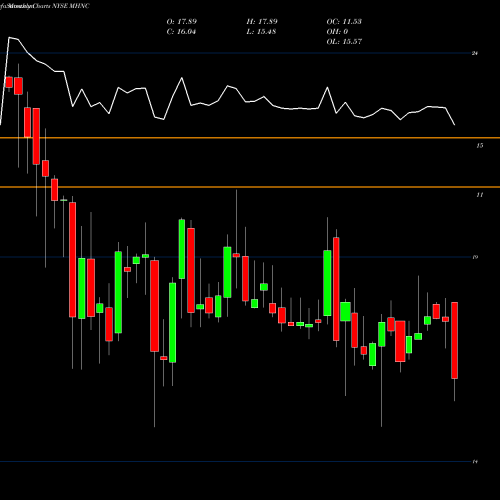The image size is (500, 500).
Task: Click the 'OH: 0' readout
Action: [337, 32]
